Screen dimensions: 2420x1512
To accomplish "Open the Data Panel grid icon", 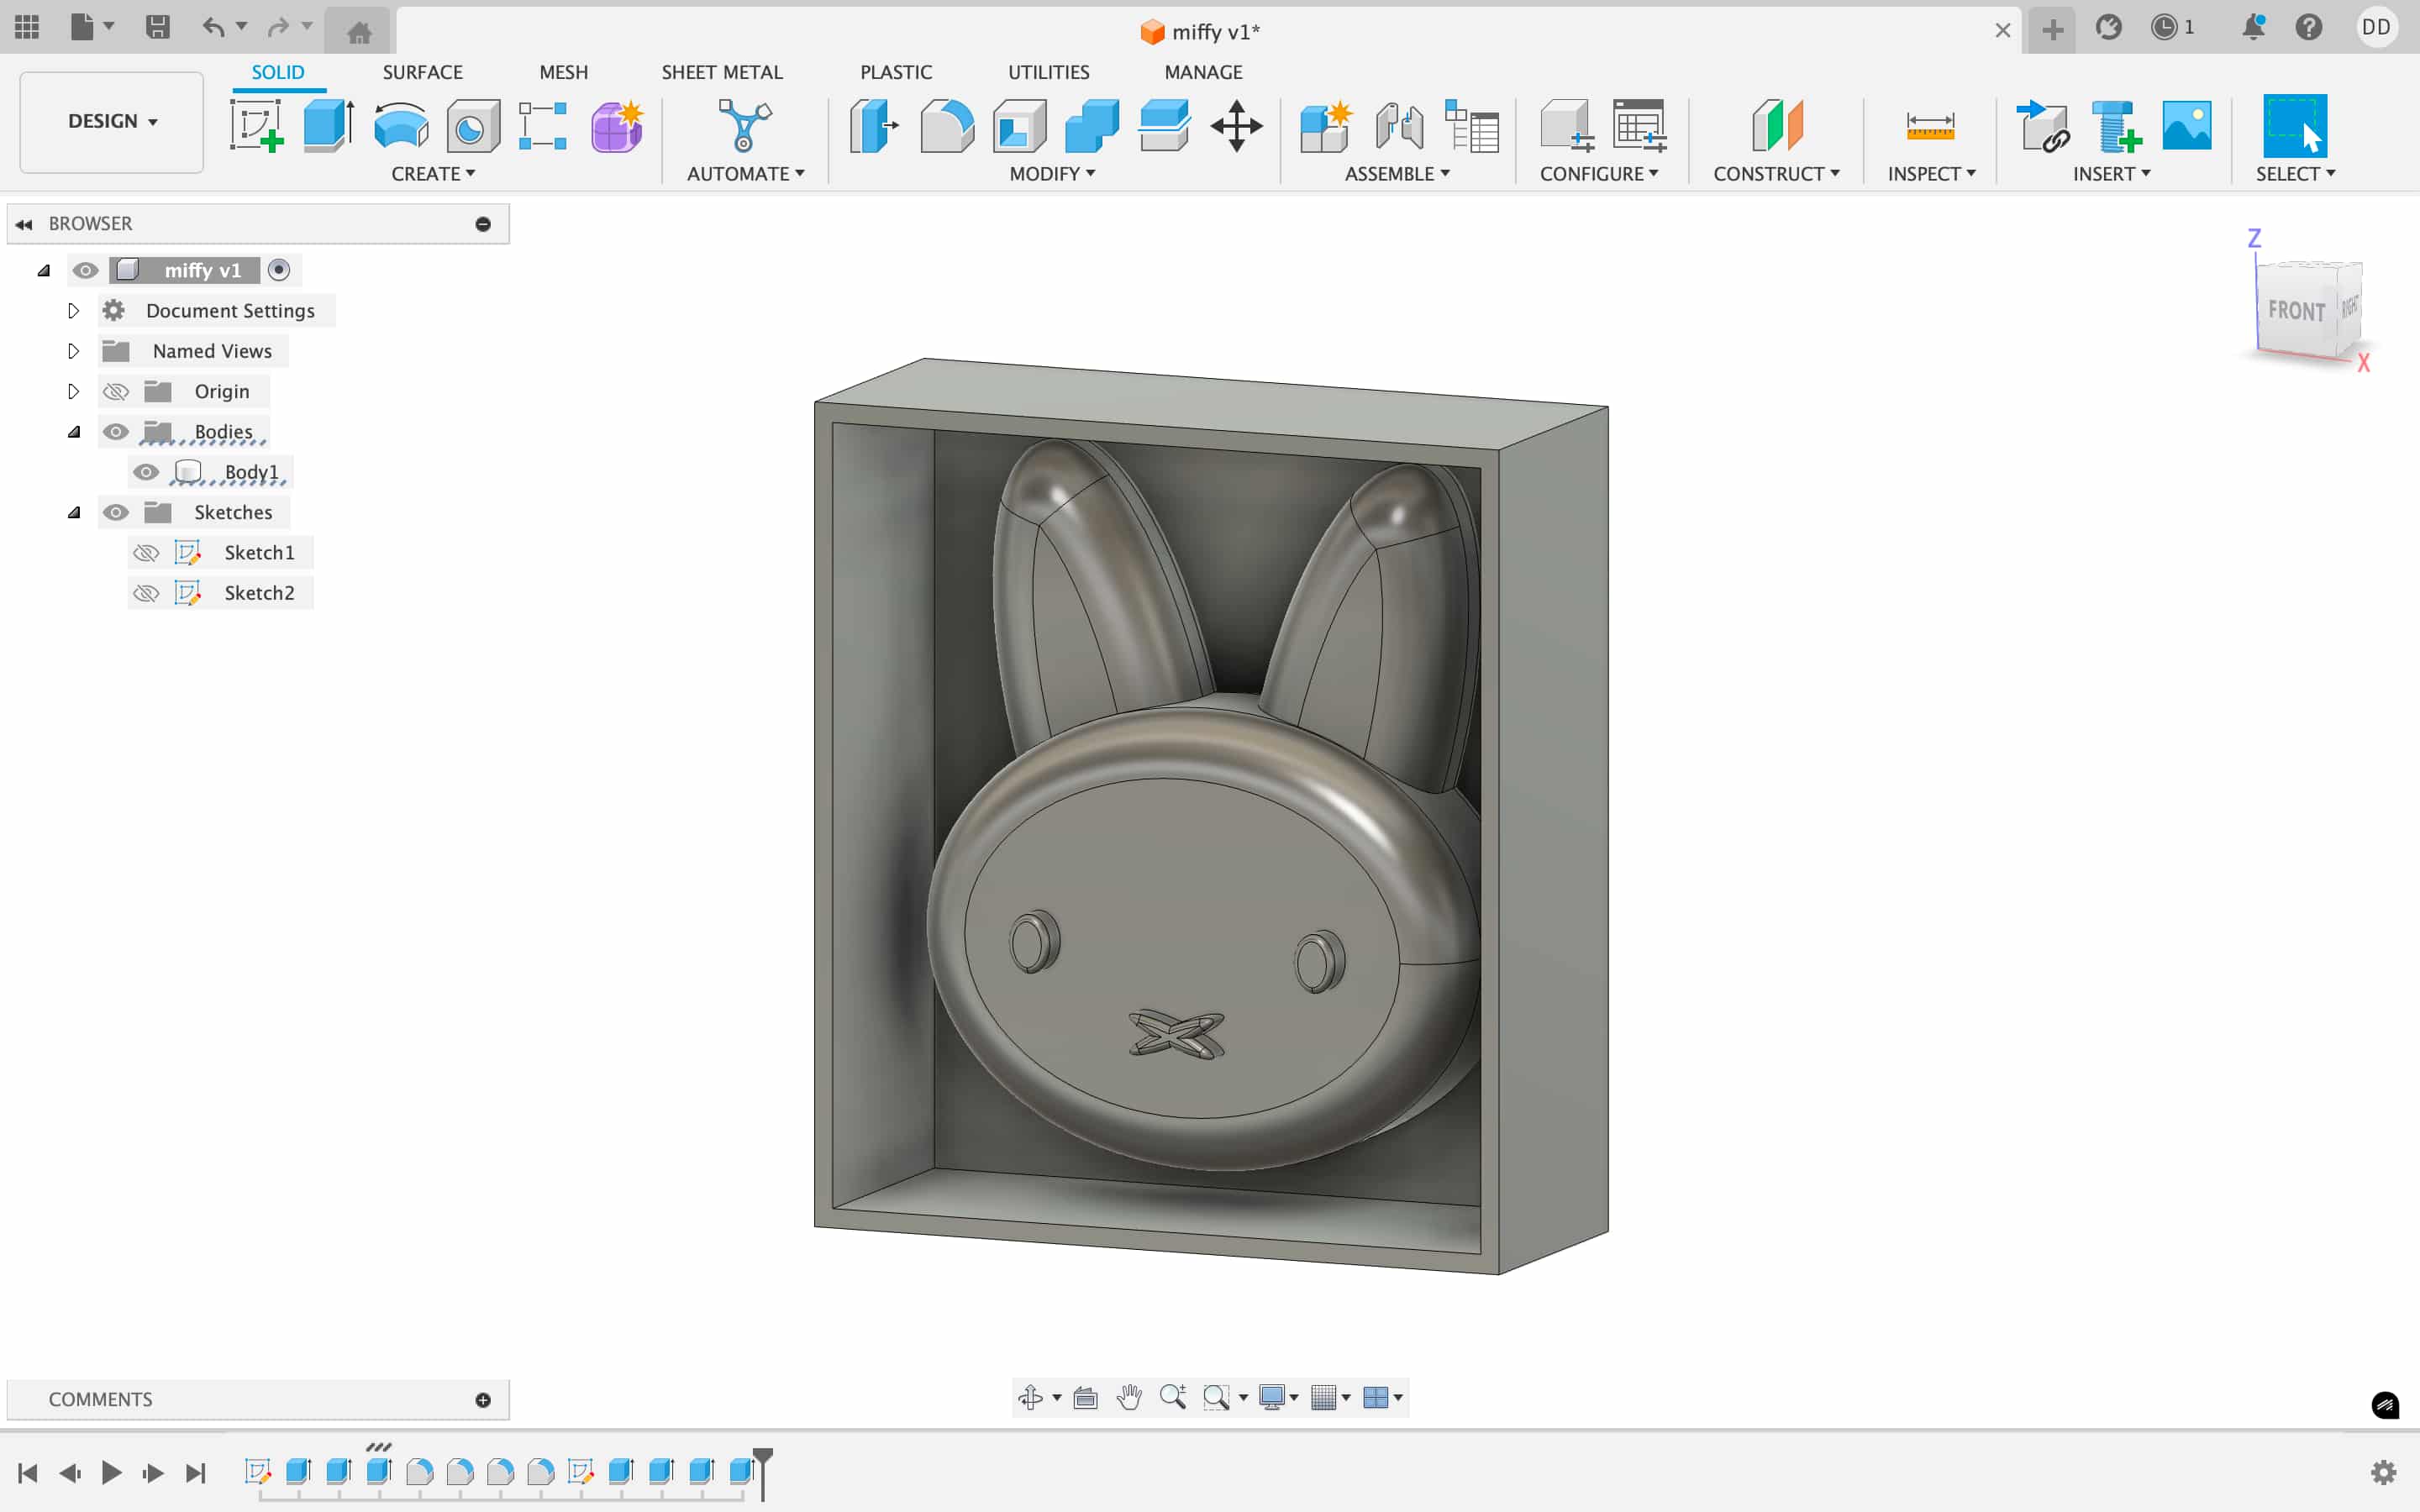I will tap(27, 27).
